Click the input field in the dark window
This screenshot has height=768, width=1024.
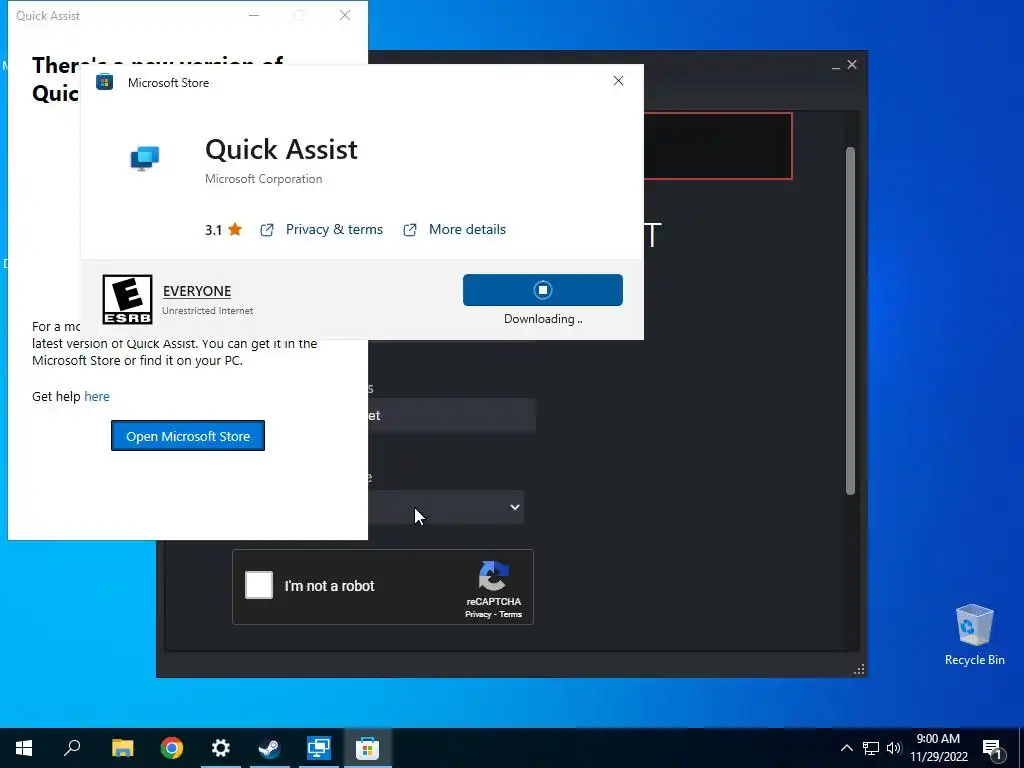coord(452,415)
